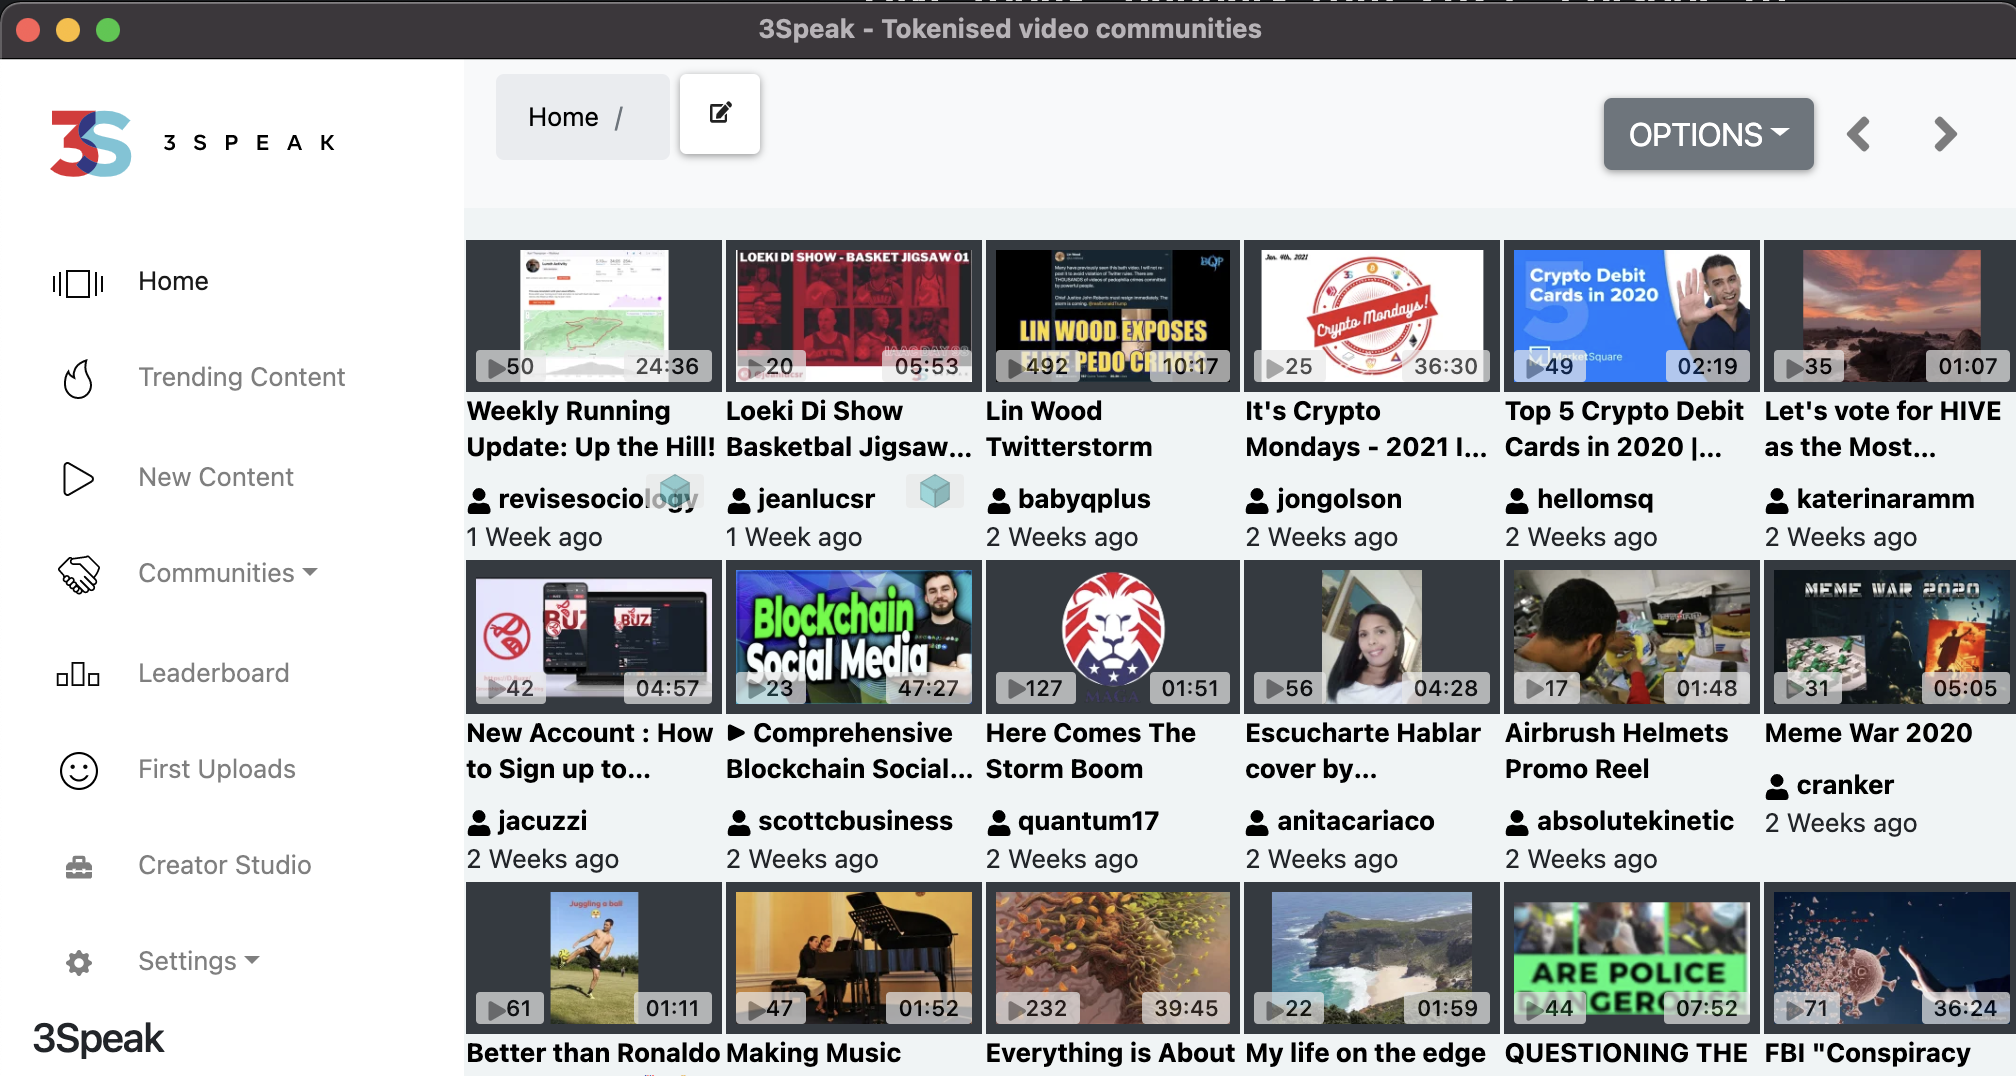This screenshot has width=2016, height=1076.
Task: Go forward with the right chevron
Action: tap(1945, 134)
